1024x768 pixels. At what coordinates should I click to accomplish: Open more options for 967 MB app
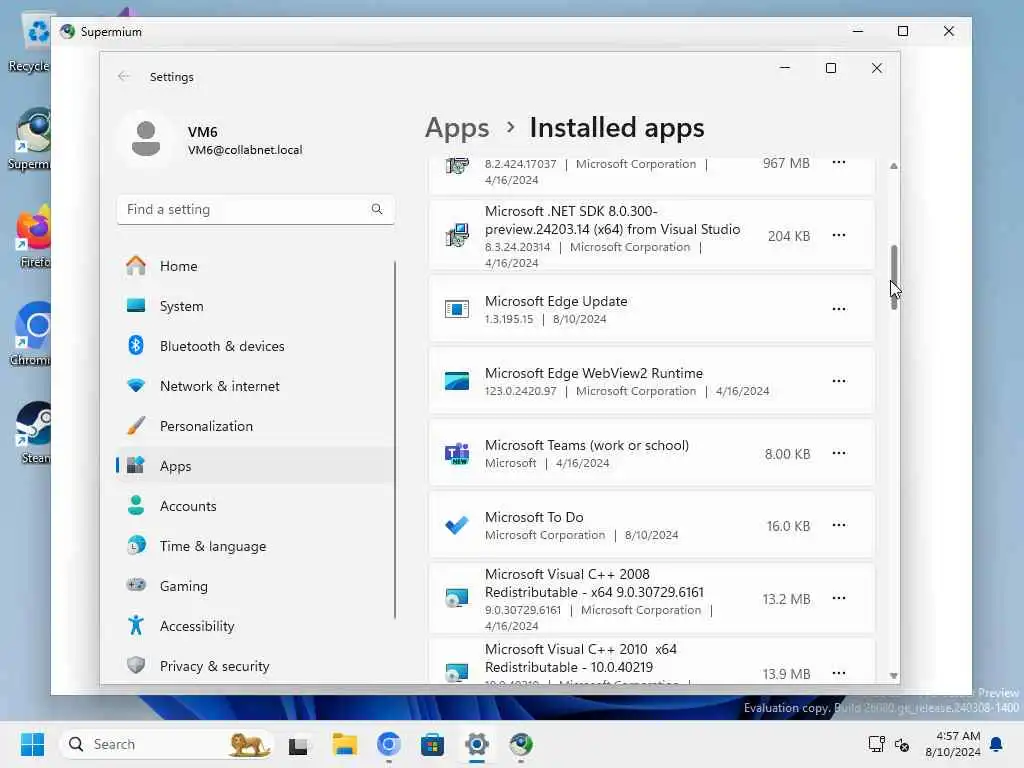tap(839, 163)
